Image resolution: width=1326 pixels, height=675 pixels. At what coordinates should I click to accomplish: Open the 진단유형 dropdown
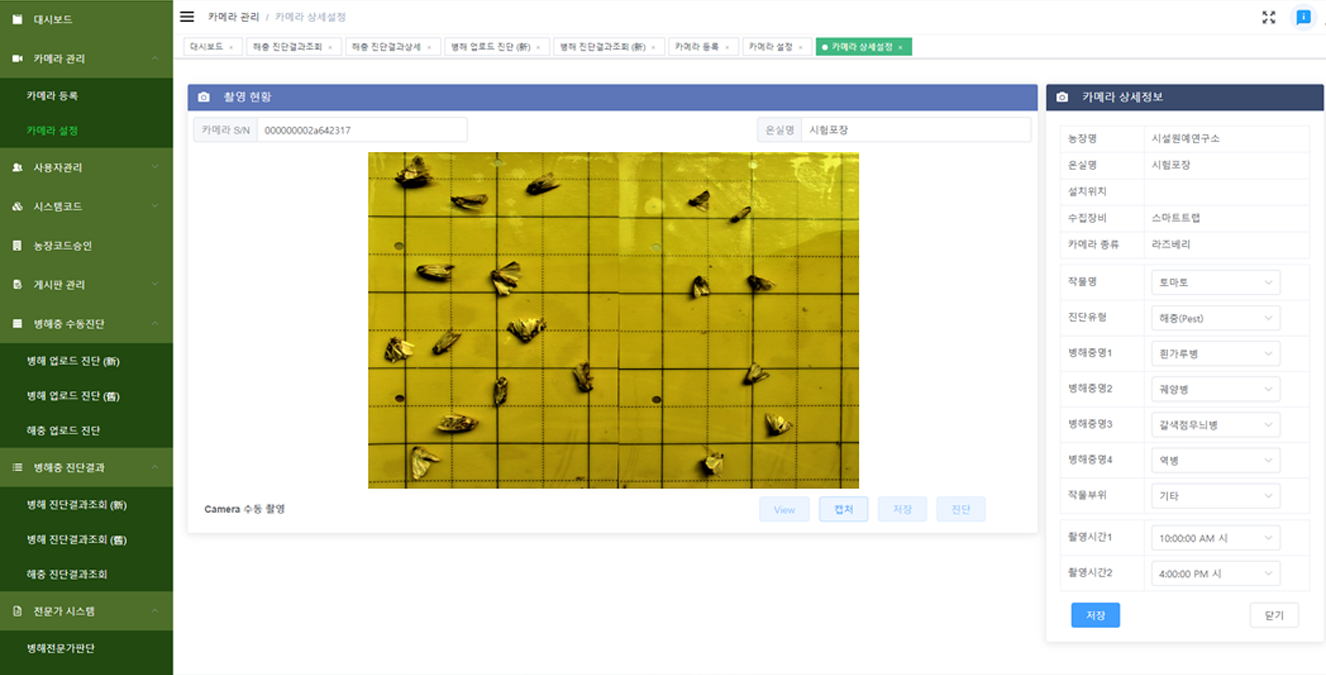click(1215, 319)
